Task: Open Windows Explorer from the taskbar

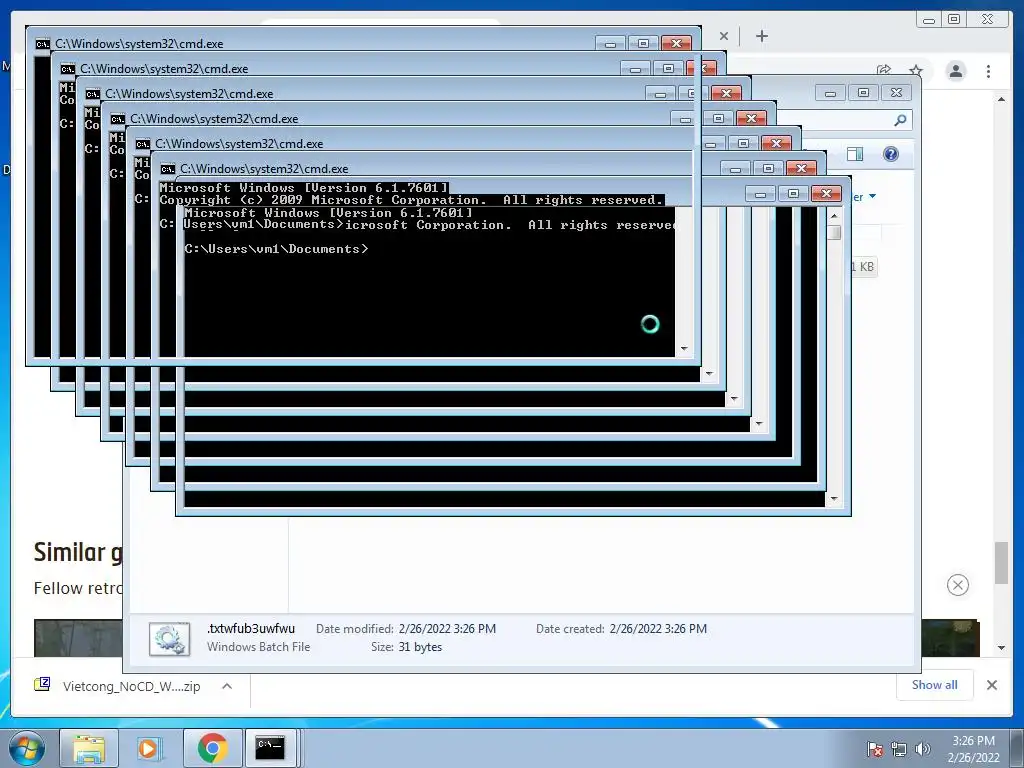Action: [x=89, y=748]
